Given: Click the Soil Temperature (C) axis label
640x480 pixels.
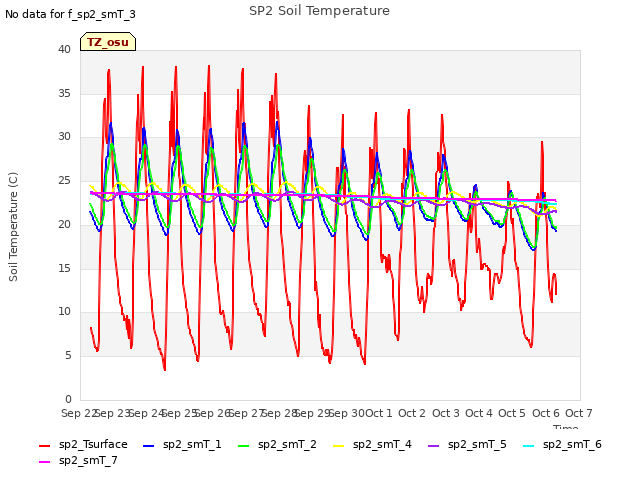Looking at the screenshot, I should coord(13,227).
